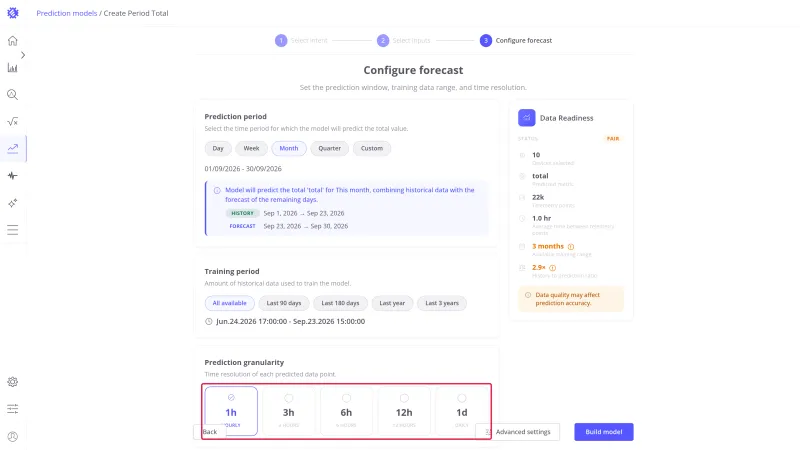This screenshot has height=450, width=800.
Task: Click the app logo at top left
Action: [13, 13]
